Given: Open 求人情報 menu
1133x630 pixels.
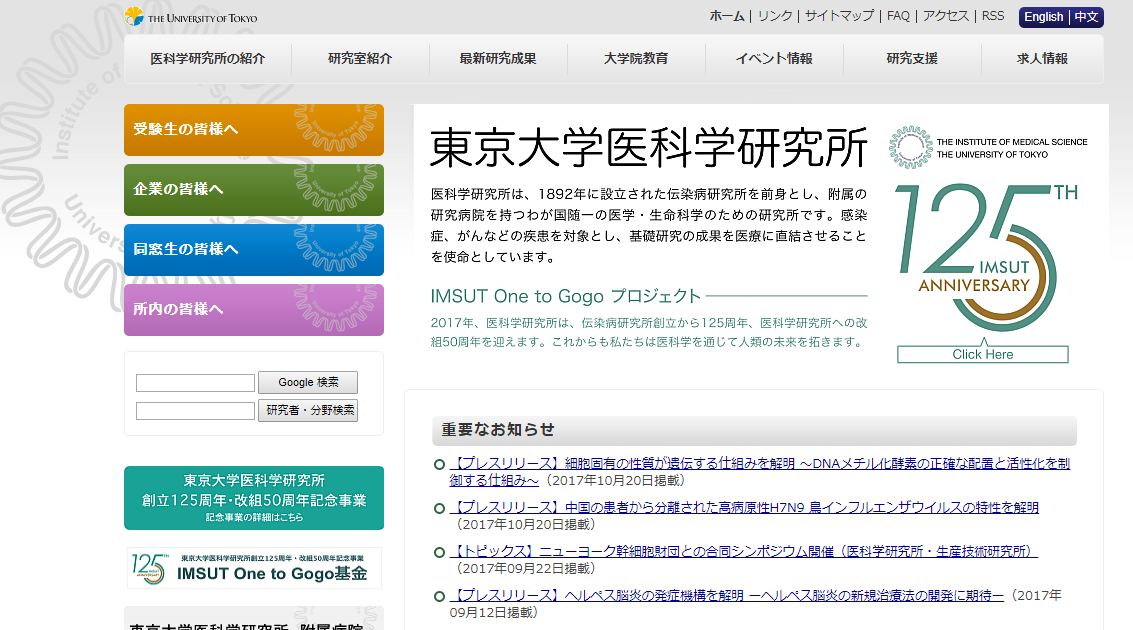Looking at the screenshot, I should click(x=1042, y=59).
